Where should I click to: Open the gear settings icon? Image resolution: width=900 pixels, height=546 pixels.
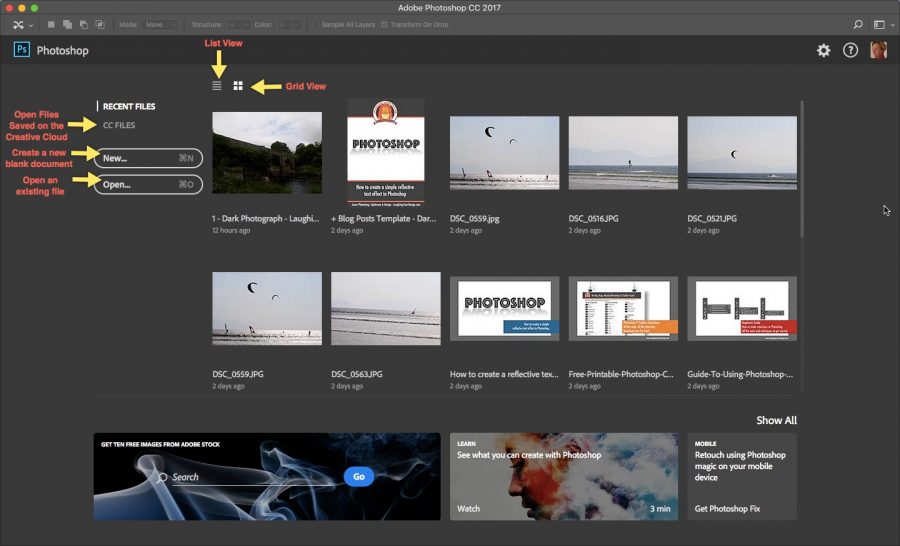coord(824,51)
